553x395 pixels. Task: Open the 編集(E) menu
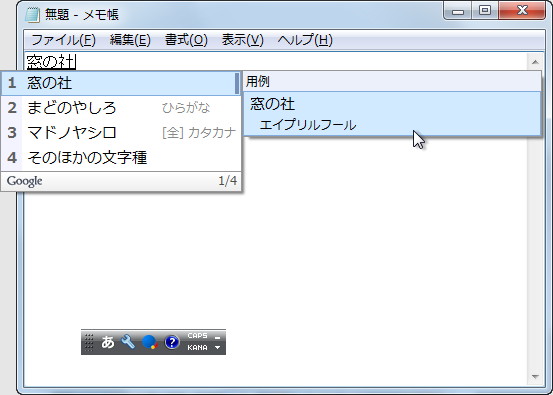point(130,40)
